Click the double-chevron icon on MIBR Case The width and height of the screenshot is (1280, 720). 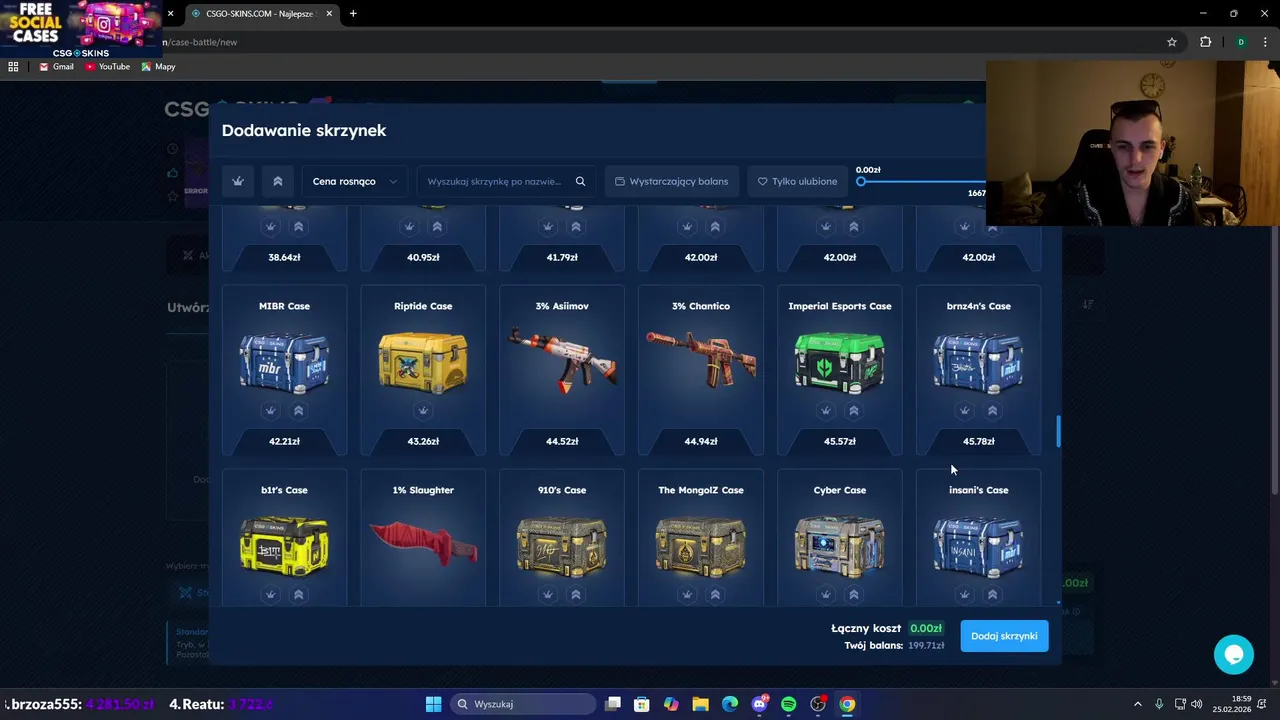point(298,410)
